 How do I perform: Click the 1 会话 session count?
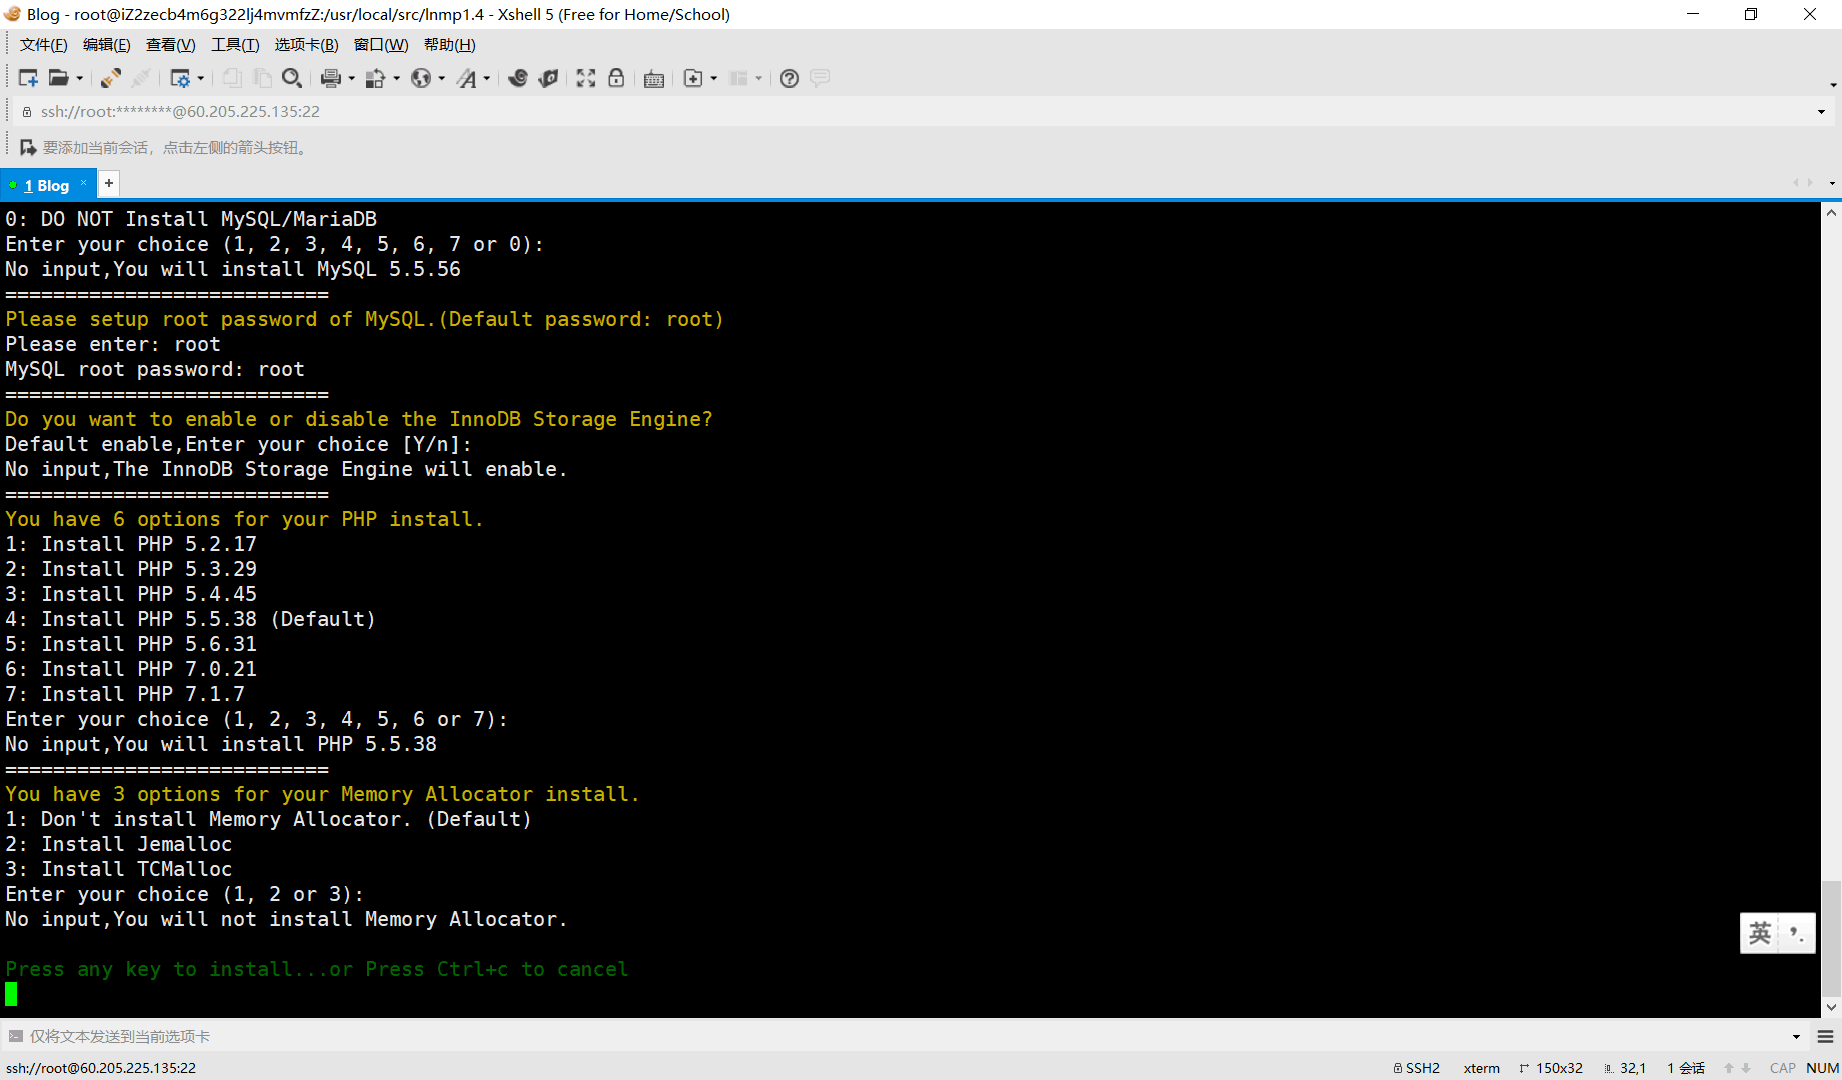[1686, 1068]
